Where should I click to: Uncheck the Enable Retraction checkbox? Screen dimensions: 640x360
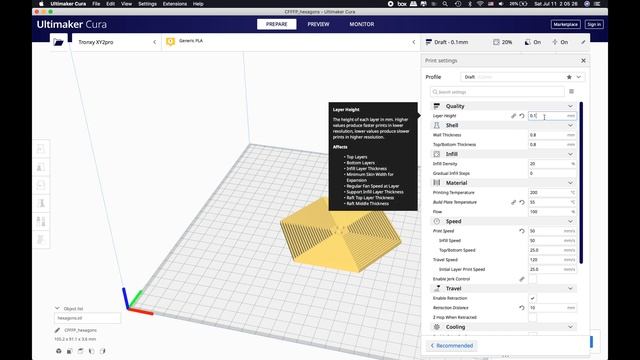point(533,298)
